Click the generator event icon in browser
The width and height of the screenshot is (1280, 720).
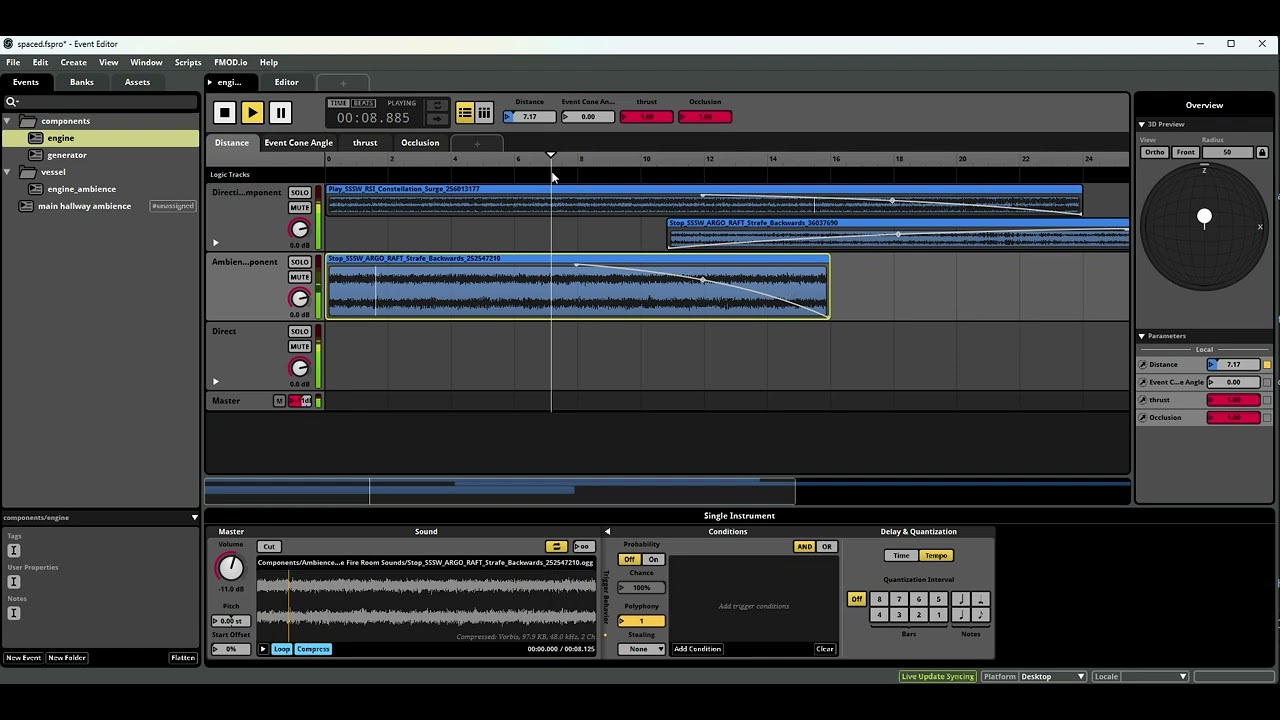[36, 155]
